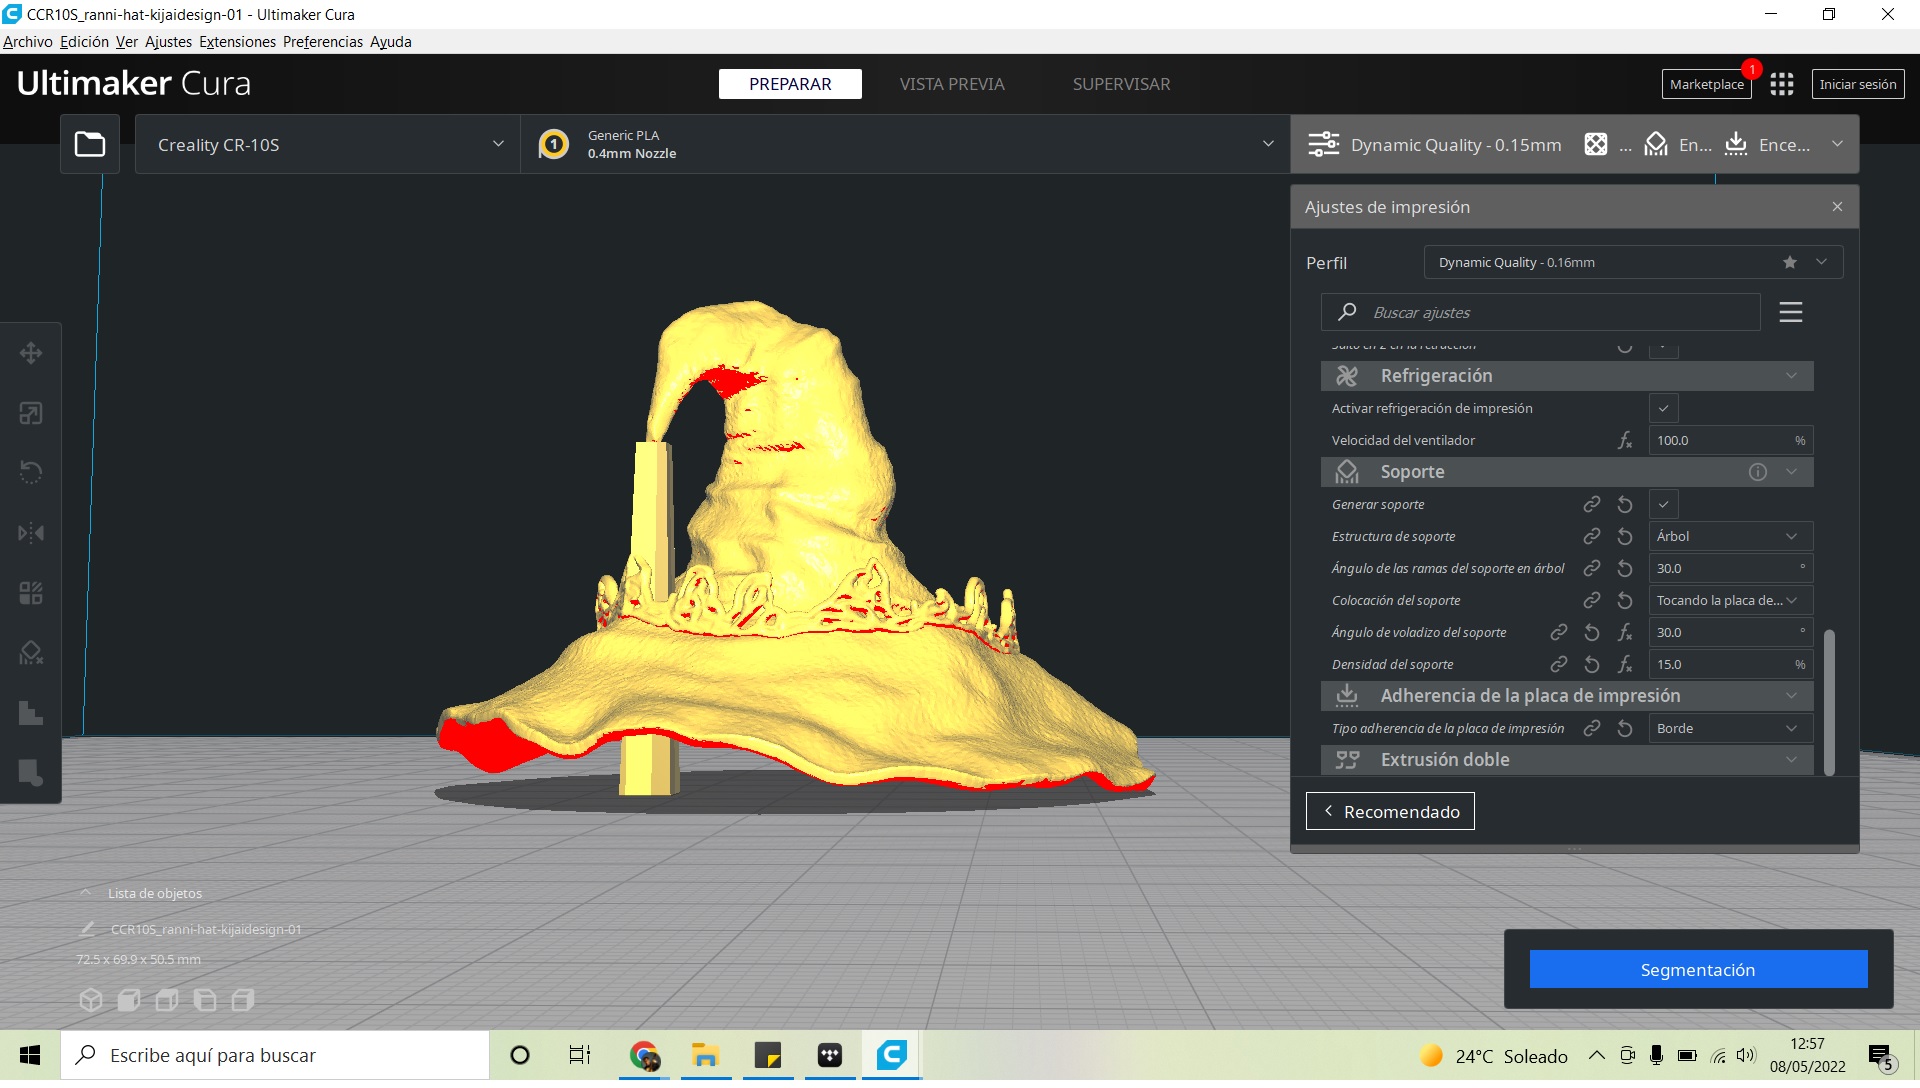Image resolution: width=1920 pixels, height=1088 pixels.
Task: Open the Extensiones menu
Action: [x=237, y=42]
